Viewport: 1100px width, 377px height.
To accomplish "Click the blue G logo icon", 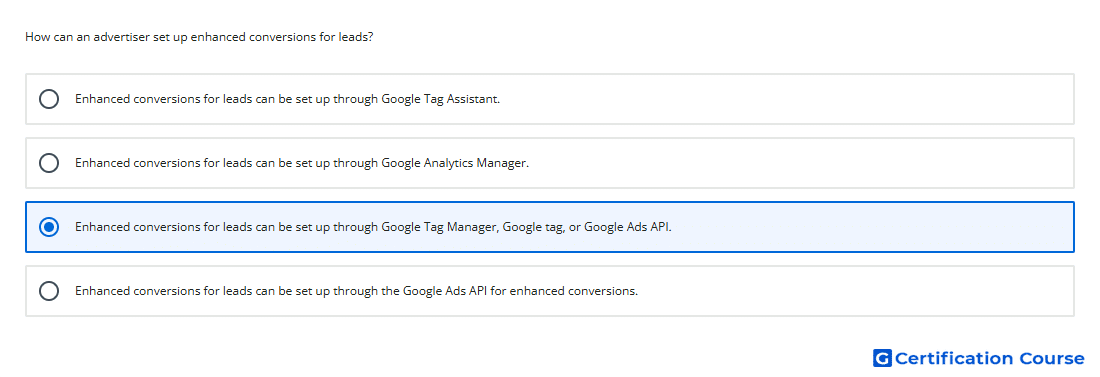I will tap(882, 358).
